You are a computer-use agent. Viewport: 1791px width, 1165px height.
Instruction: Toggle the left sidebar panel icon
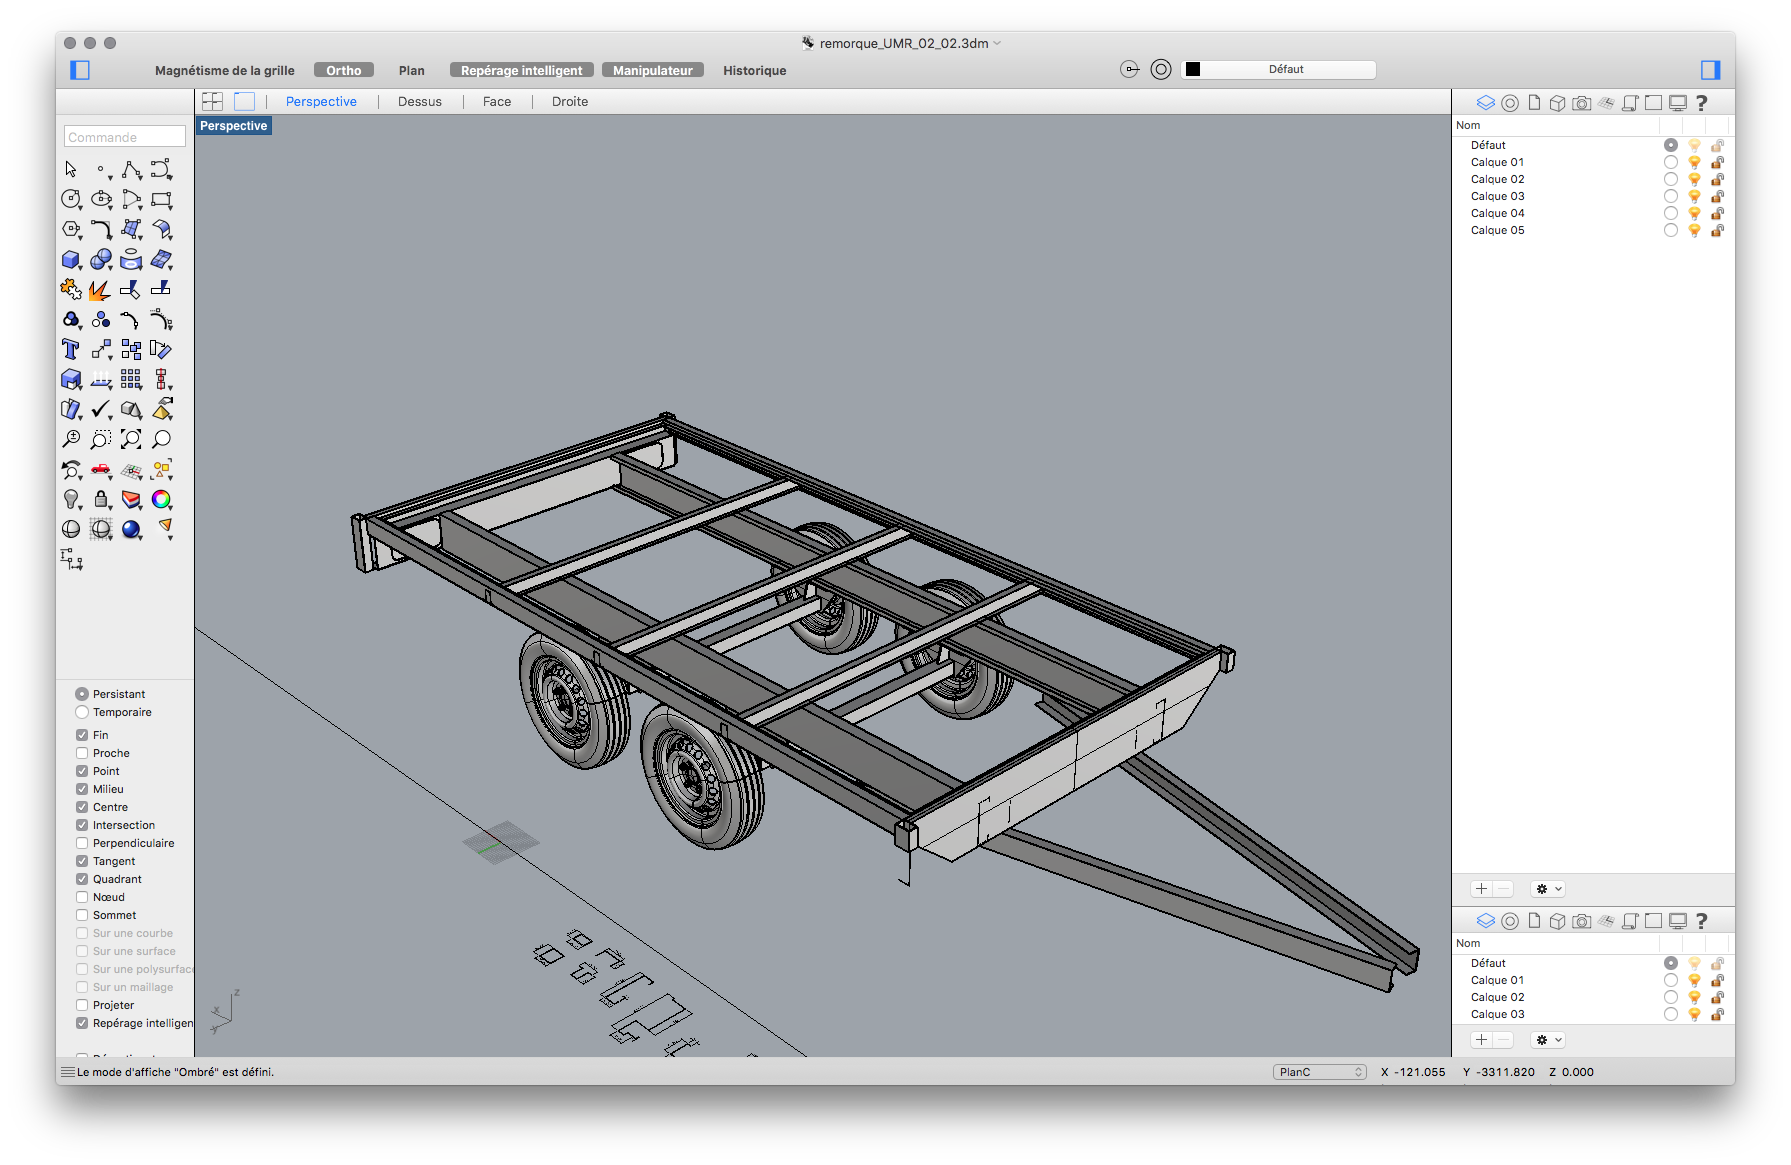coord(80,70)
